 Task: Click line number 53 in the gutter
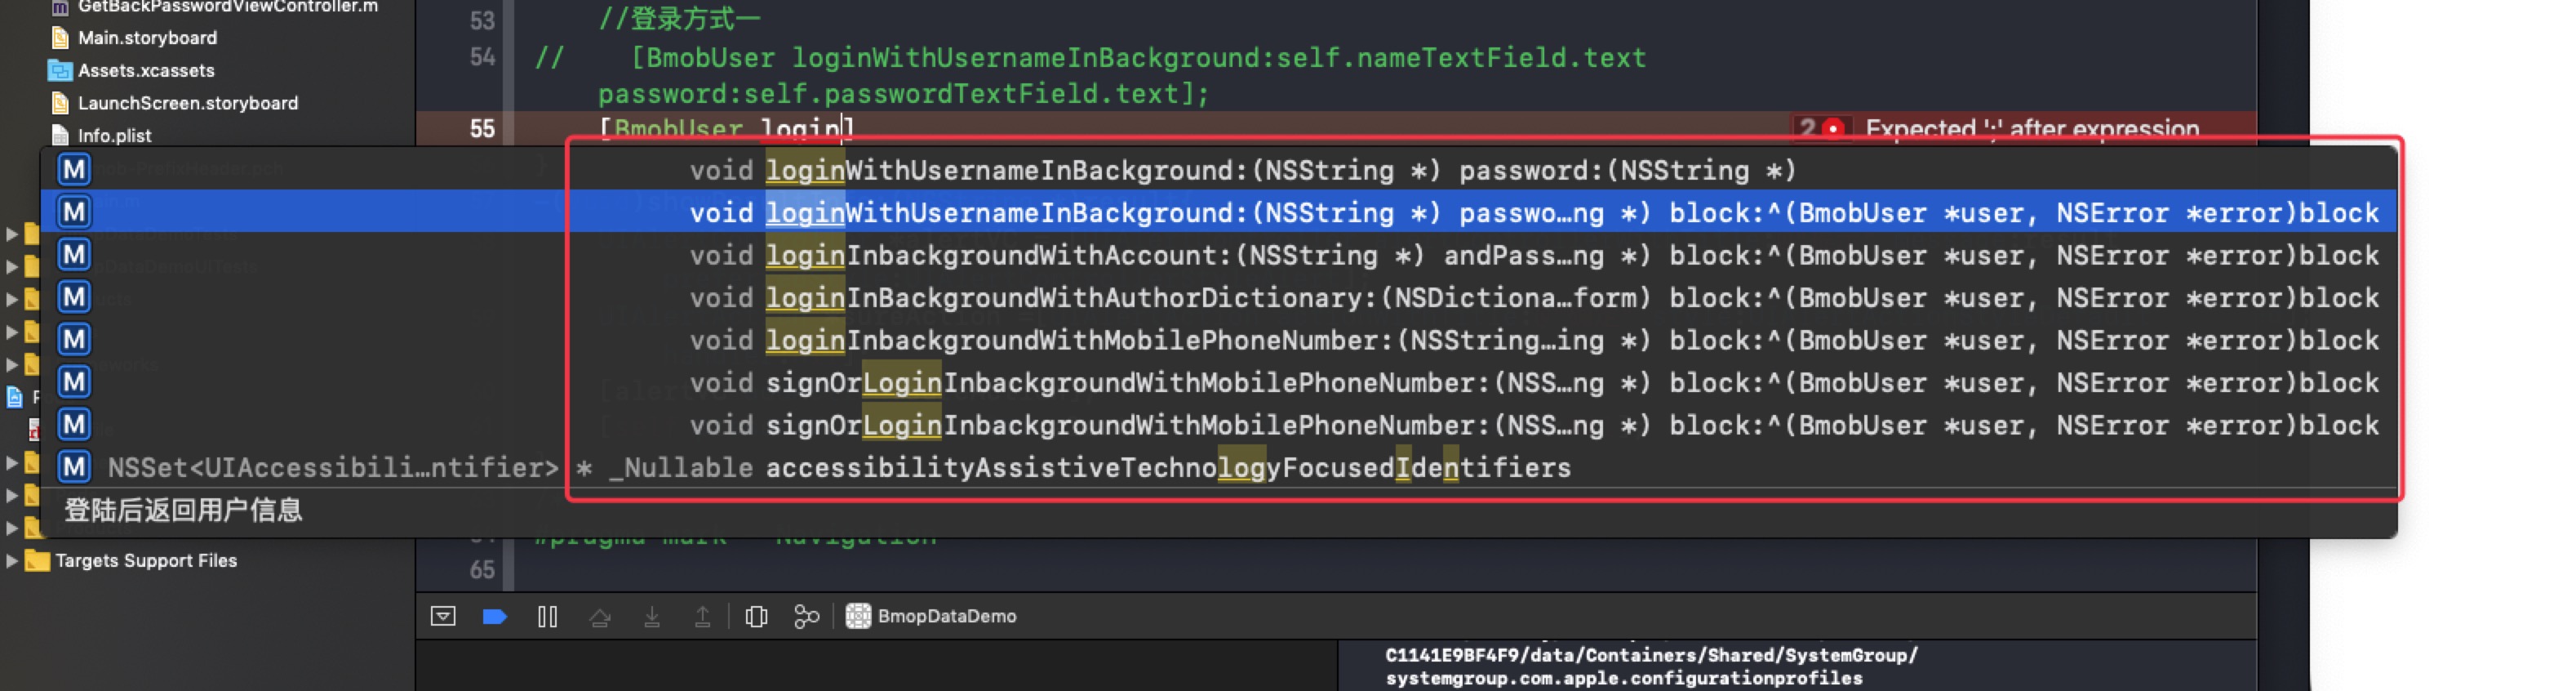(482, 21)
